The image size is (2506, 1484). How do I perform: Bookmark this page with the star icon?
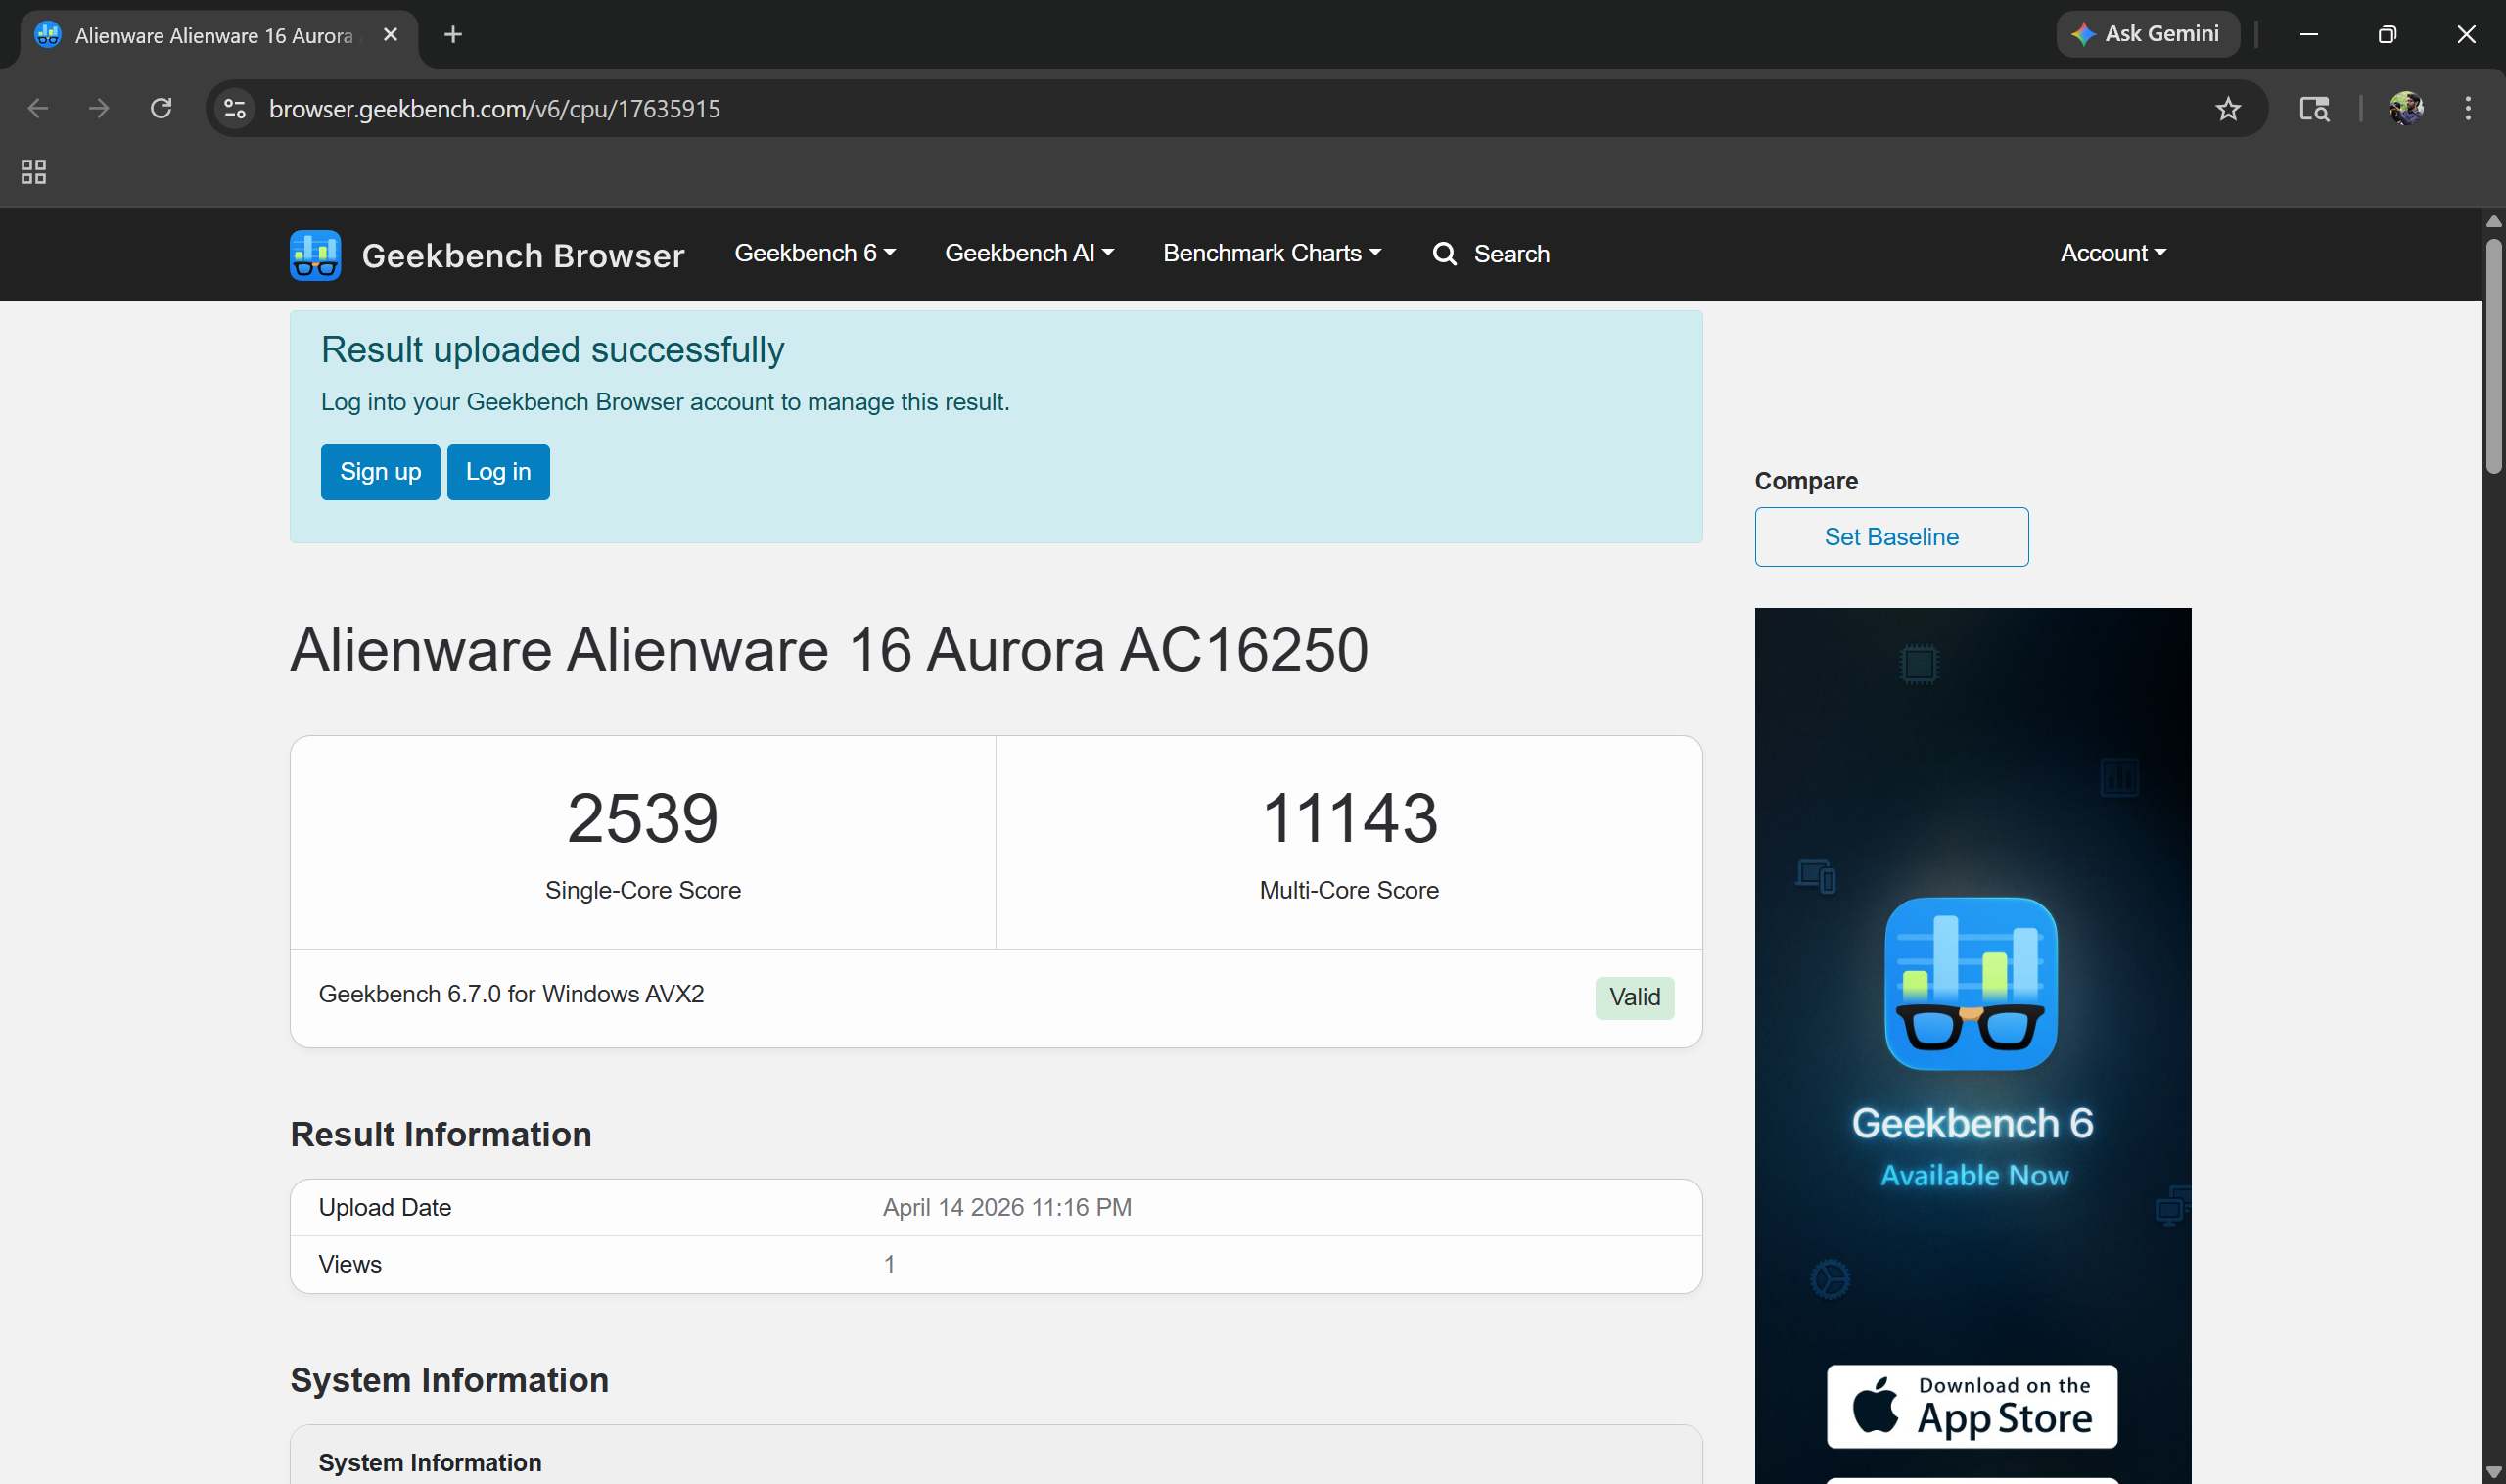(2228, 108)
